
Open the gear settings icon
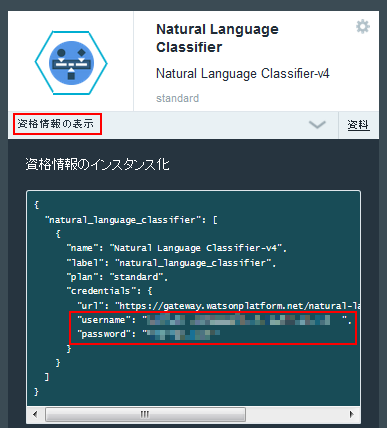[x=363, y=27]
